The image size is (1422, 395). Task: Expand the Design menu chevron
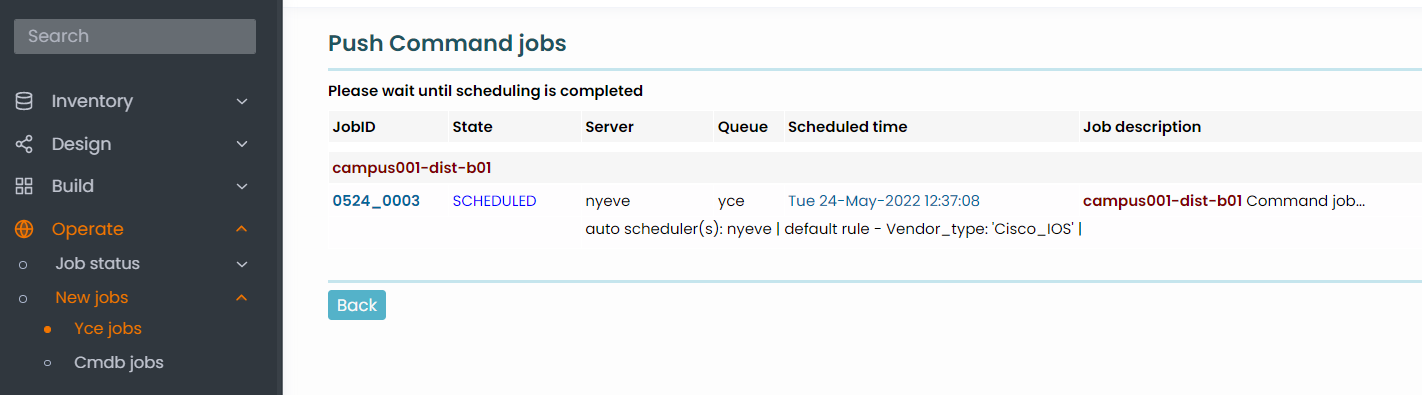241,144
